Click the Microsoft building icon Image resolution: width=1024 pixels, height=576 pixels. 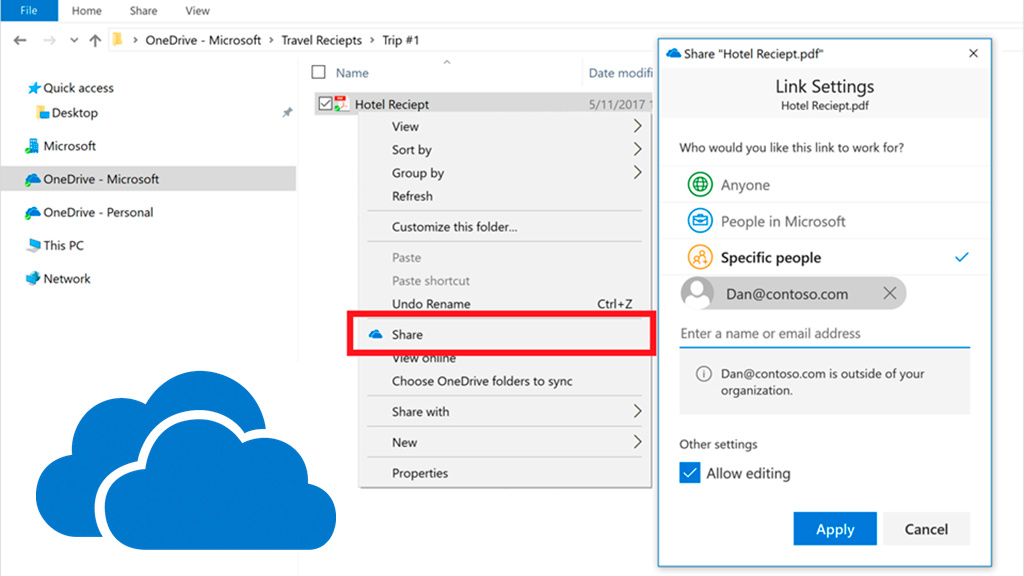coord(31,146)
